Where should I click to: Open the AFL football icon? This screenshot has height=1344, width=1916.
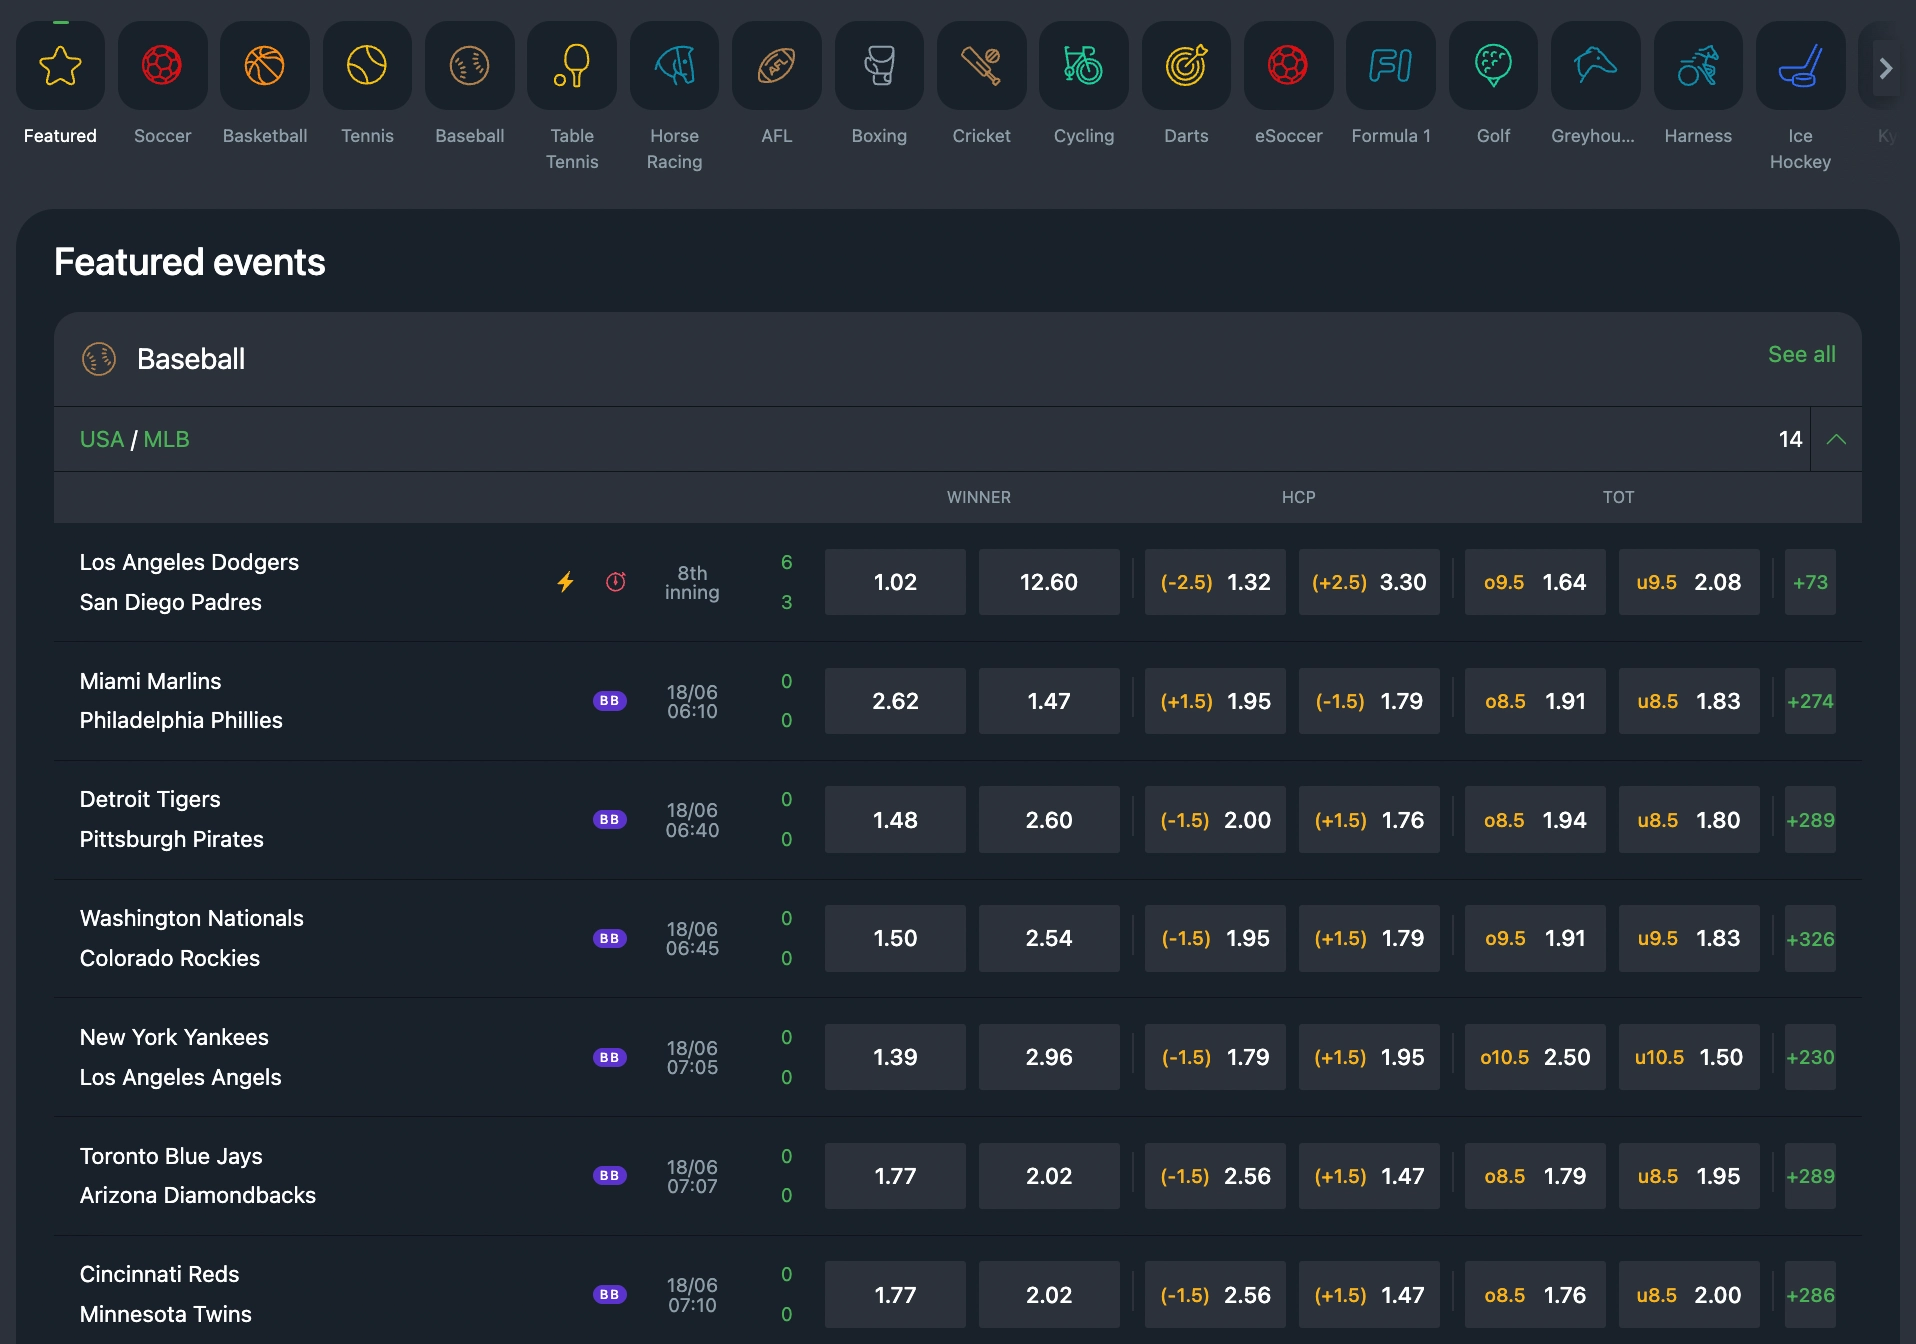pyautogui.click(x=777, y=66)
